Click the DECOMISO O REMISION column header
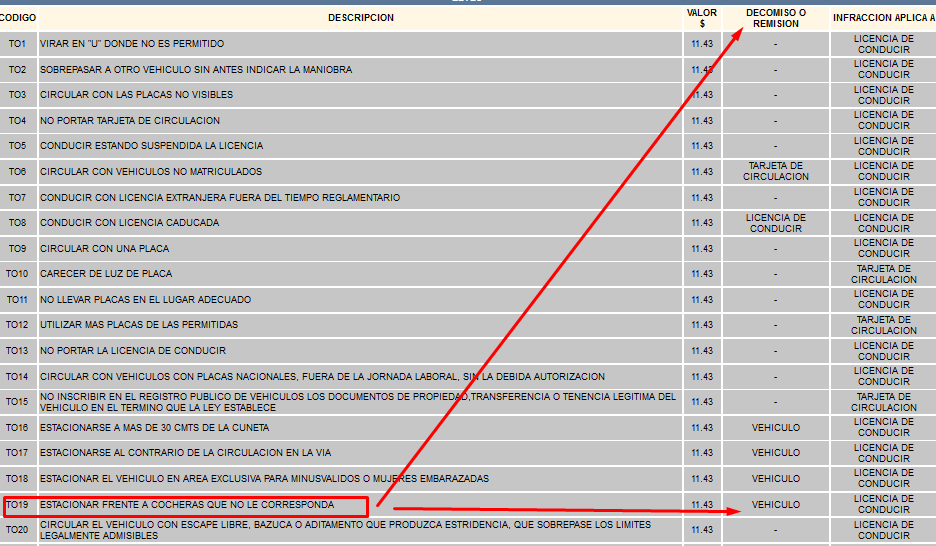Screen dimensions: 936x546 [775, 18]
